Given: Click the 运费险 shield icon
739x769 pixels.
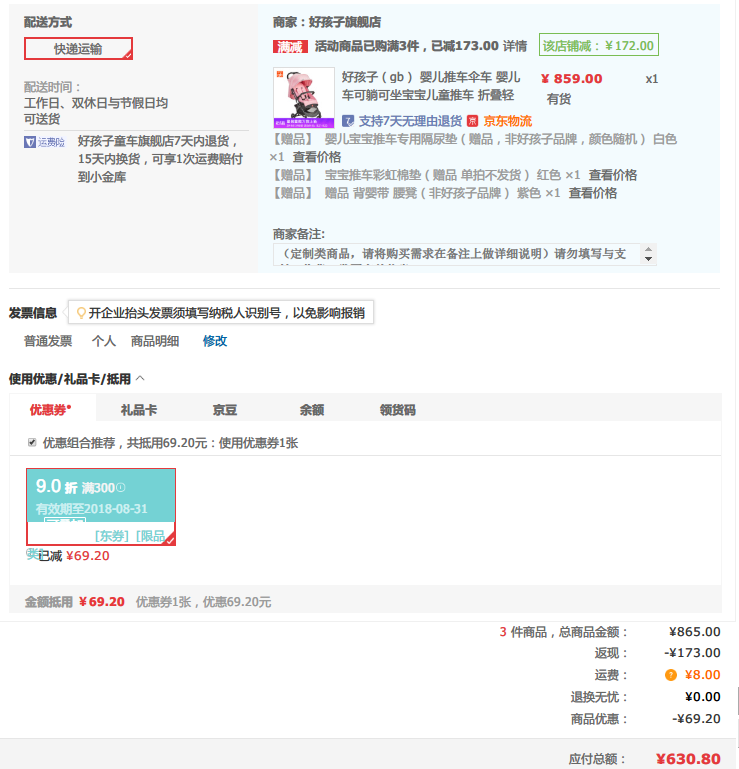Looking at the screenshot, I should tap(29, 142).
